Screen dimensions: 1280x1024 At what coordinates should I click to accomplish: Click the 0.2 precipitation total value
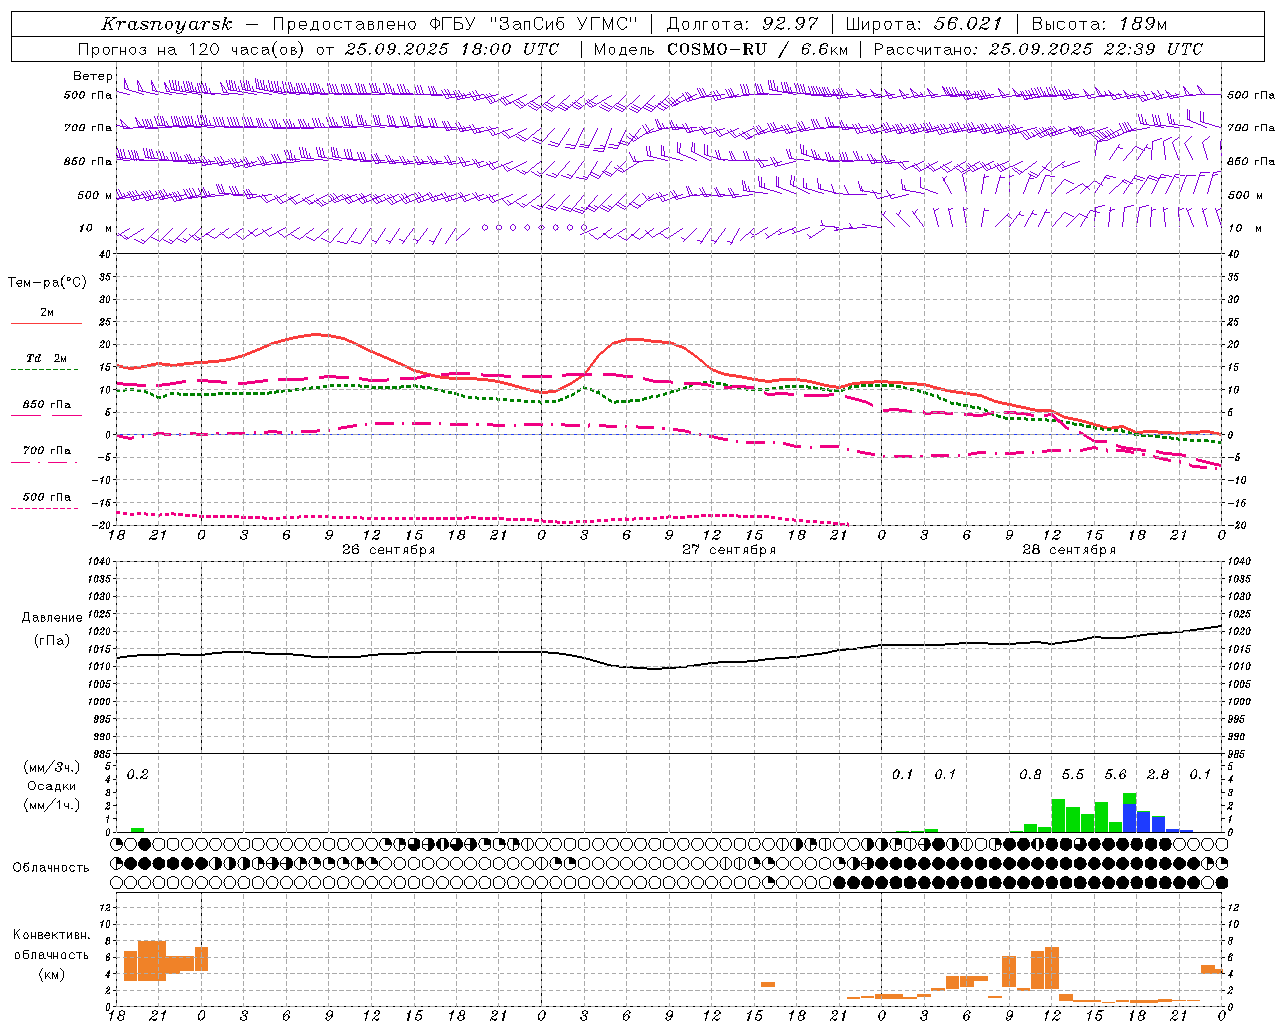[x=138, y=775]
